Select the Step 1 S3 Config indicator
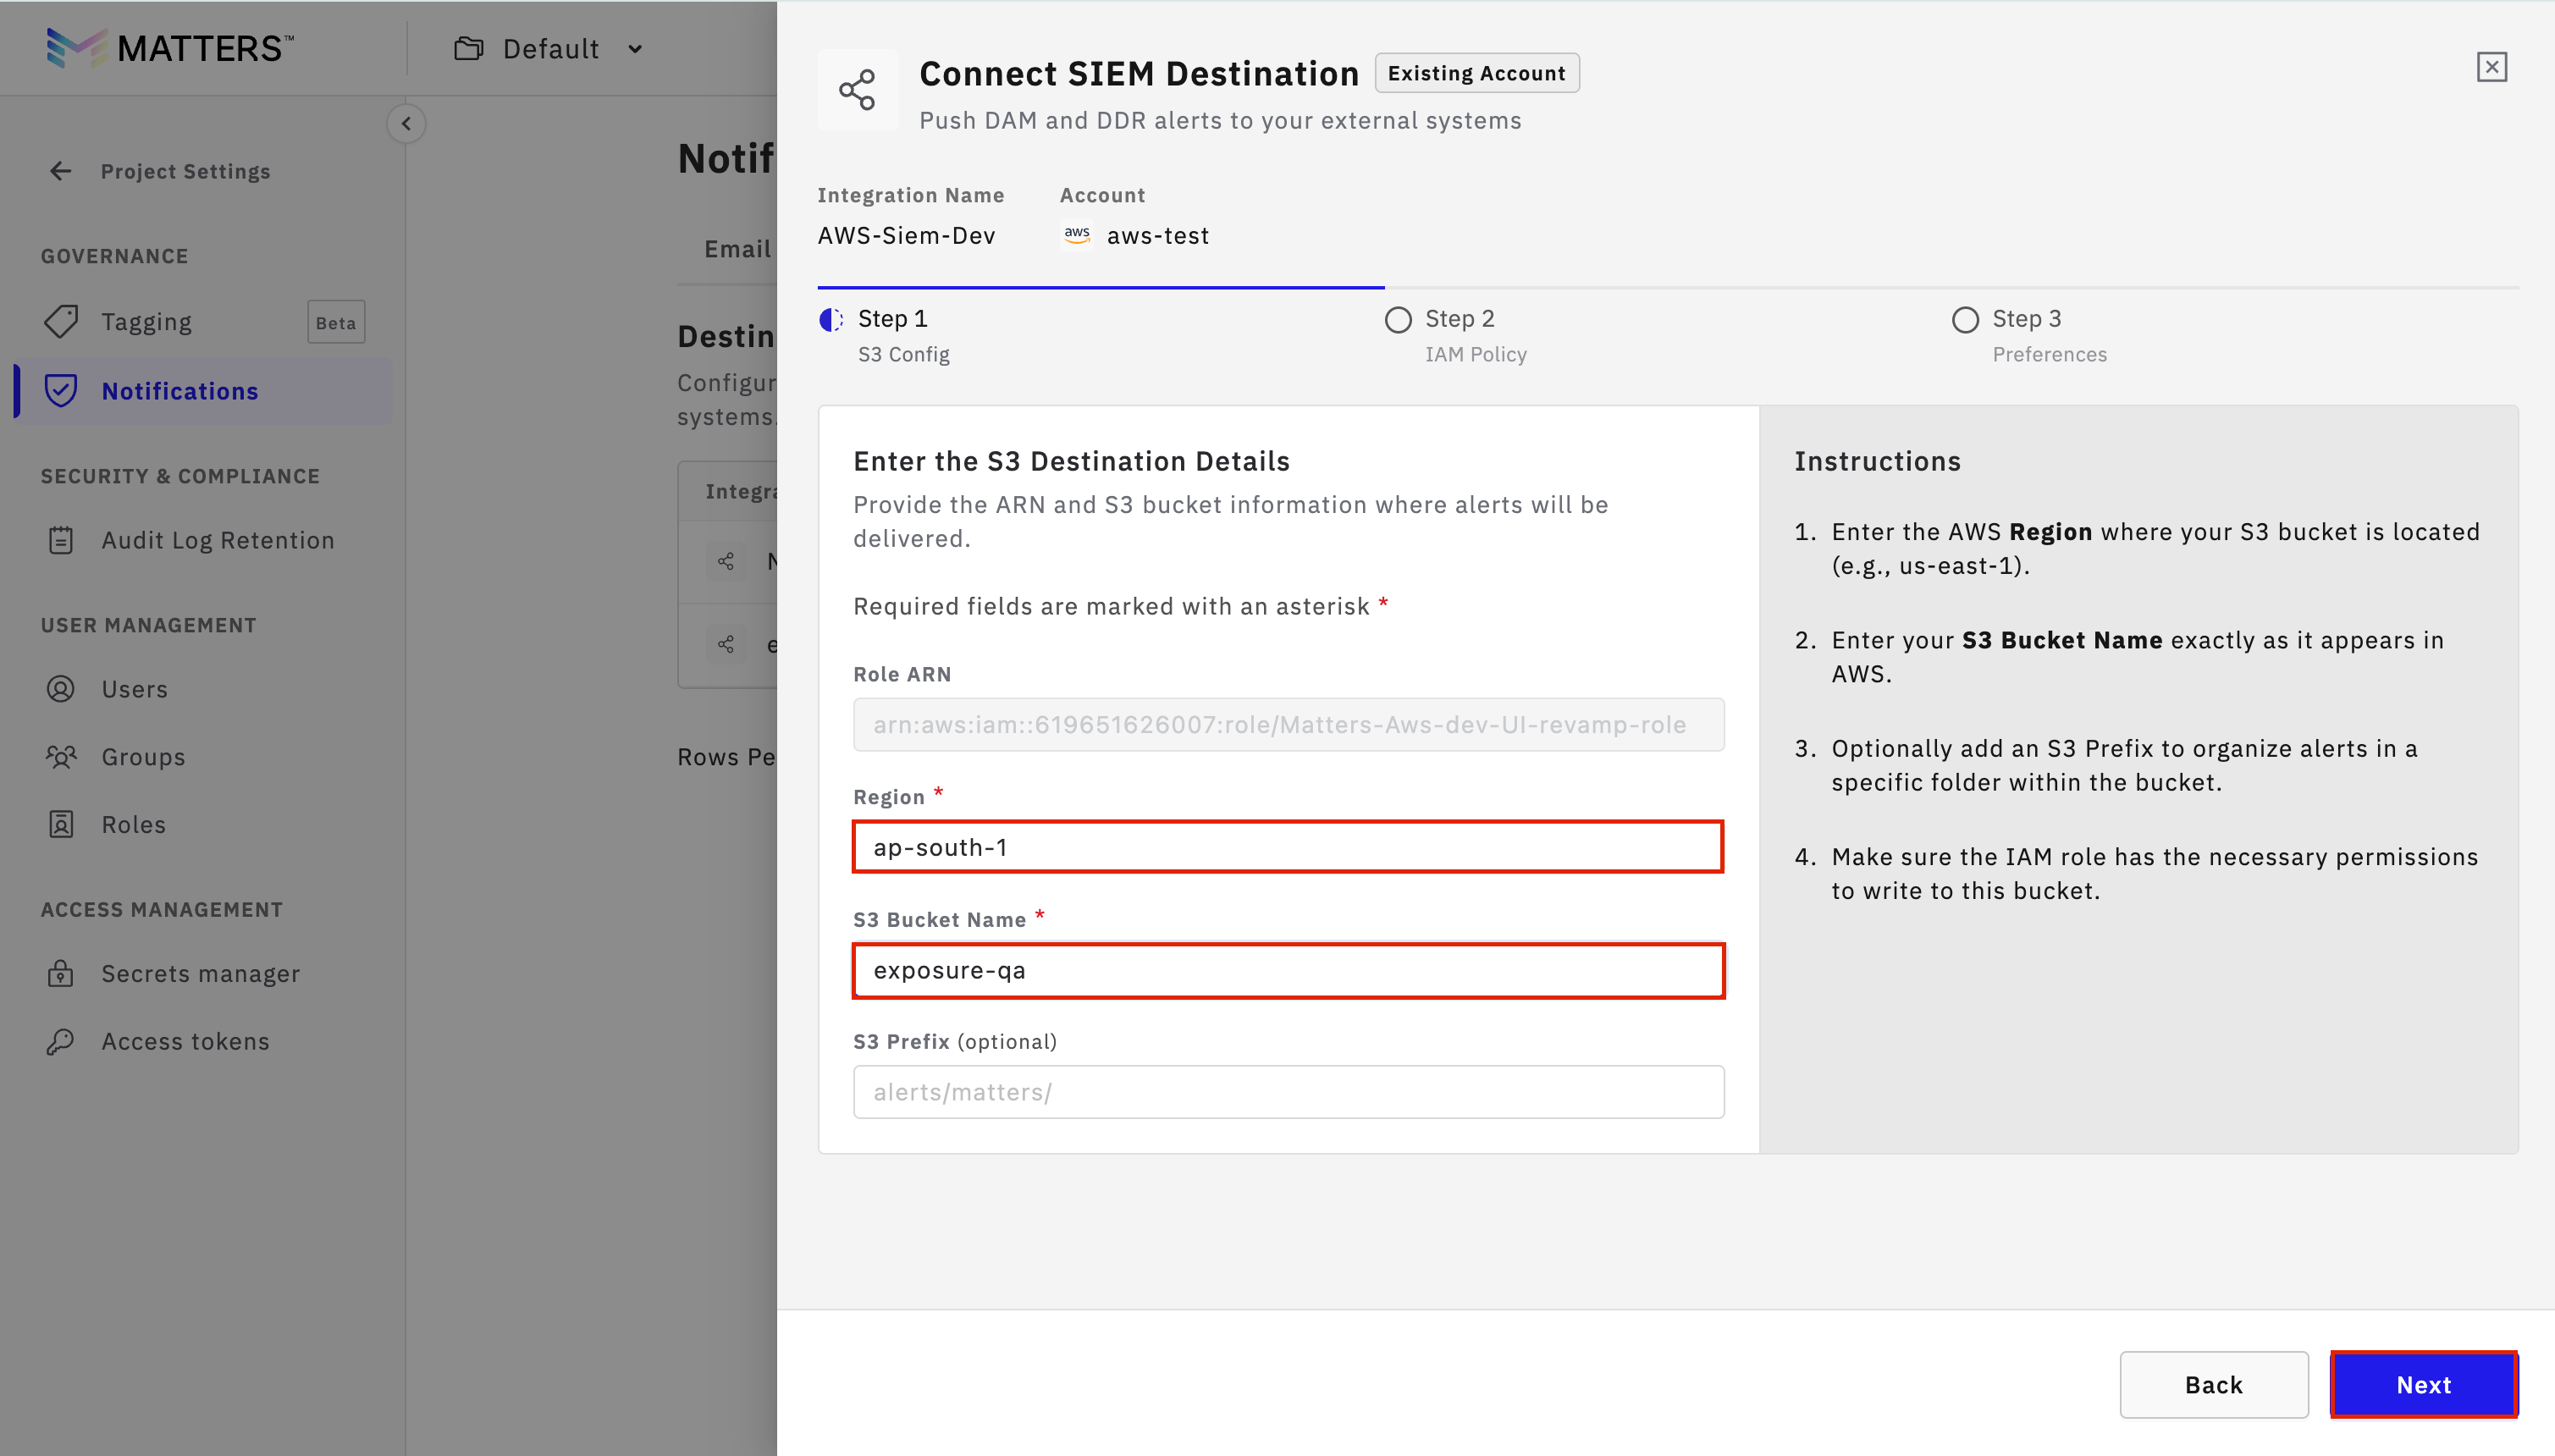 pos(830,320)
